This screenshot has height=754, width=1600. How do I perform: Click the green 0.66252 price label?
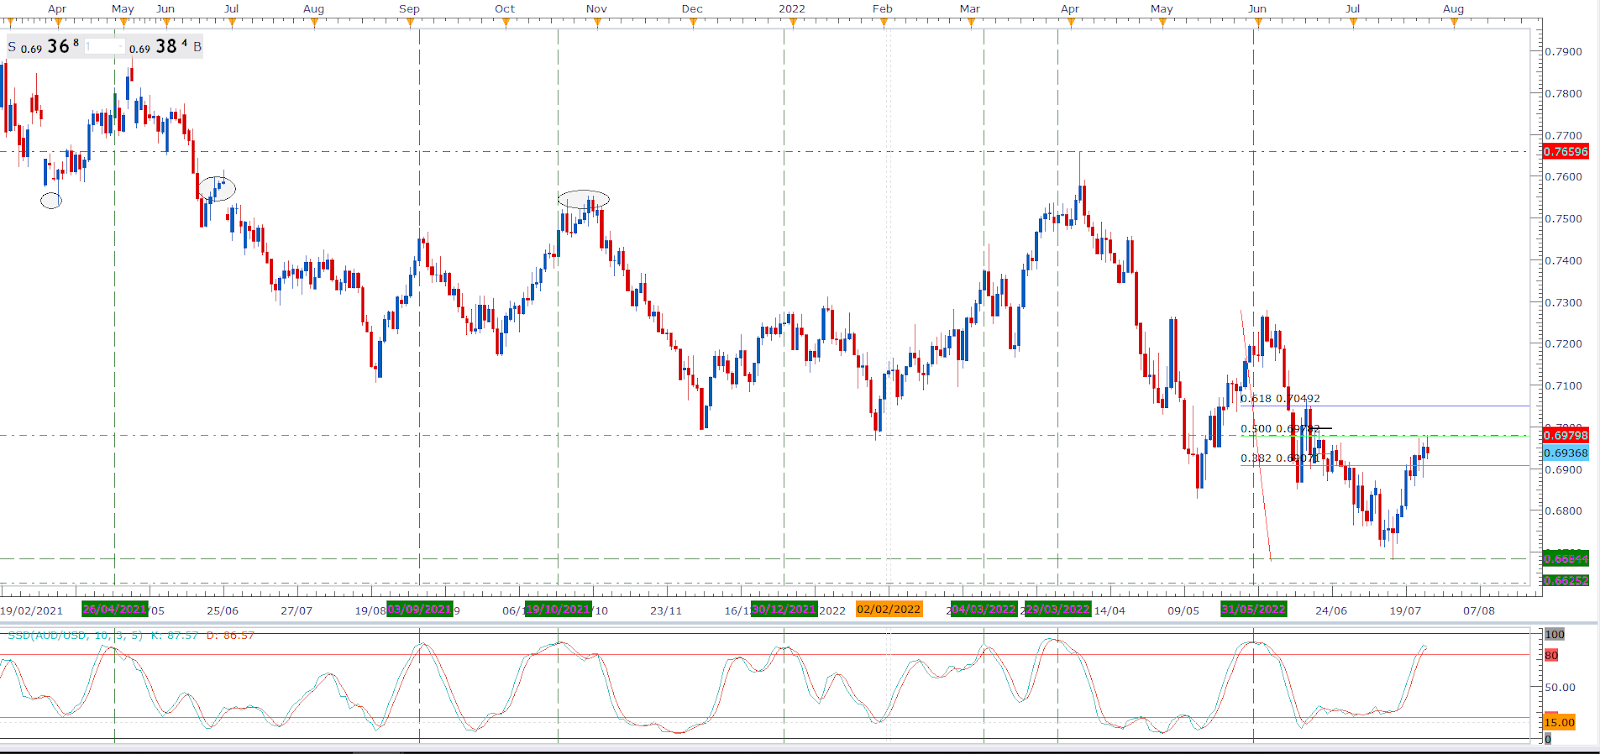coord(1566,580)
